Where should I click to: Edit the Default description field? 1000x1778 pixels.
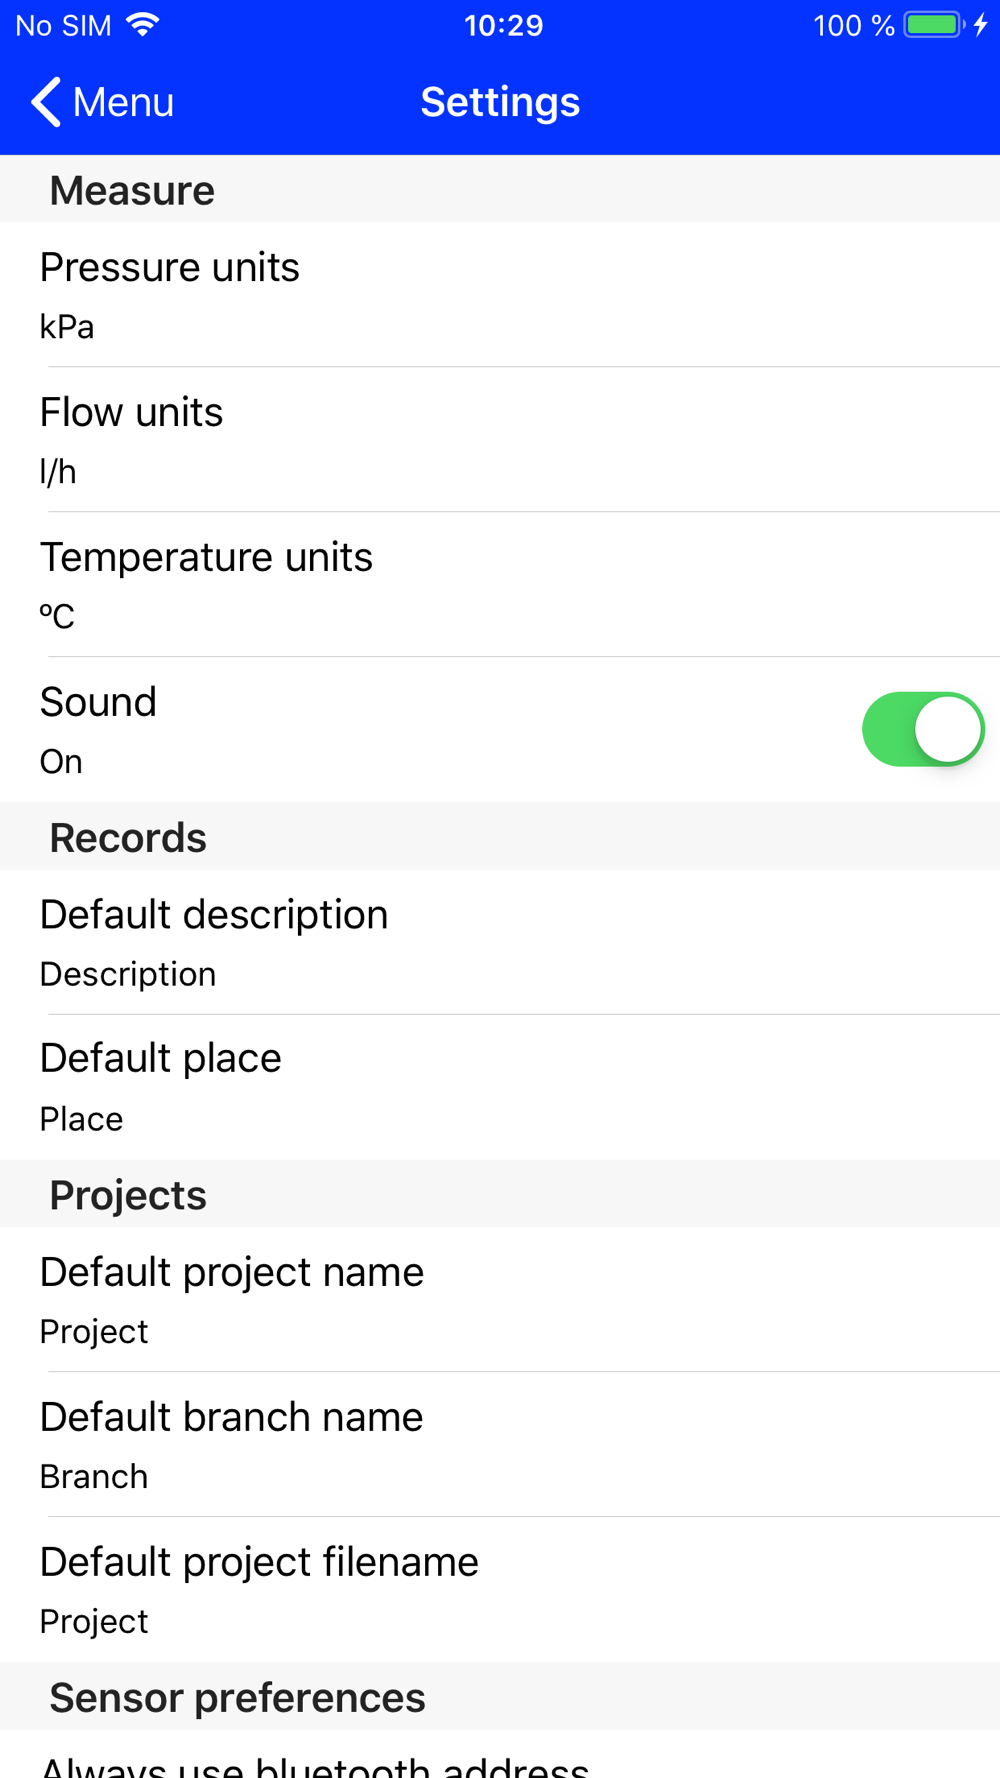(500, 942)
